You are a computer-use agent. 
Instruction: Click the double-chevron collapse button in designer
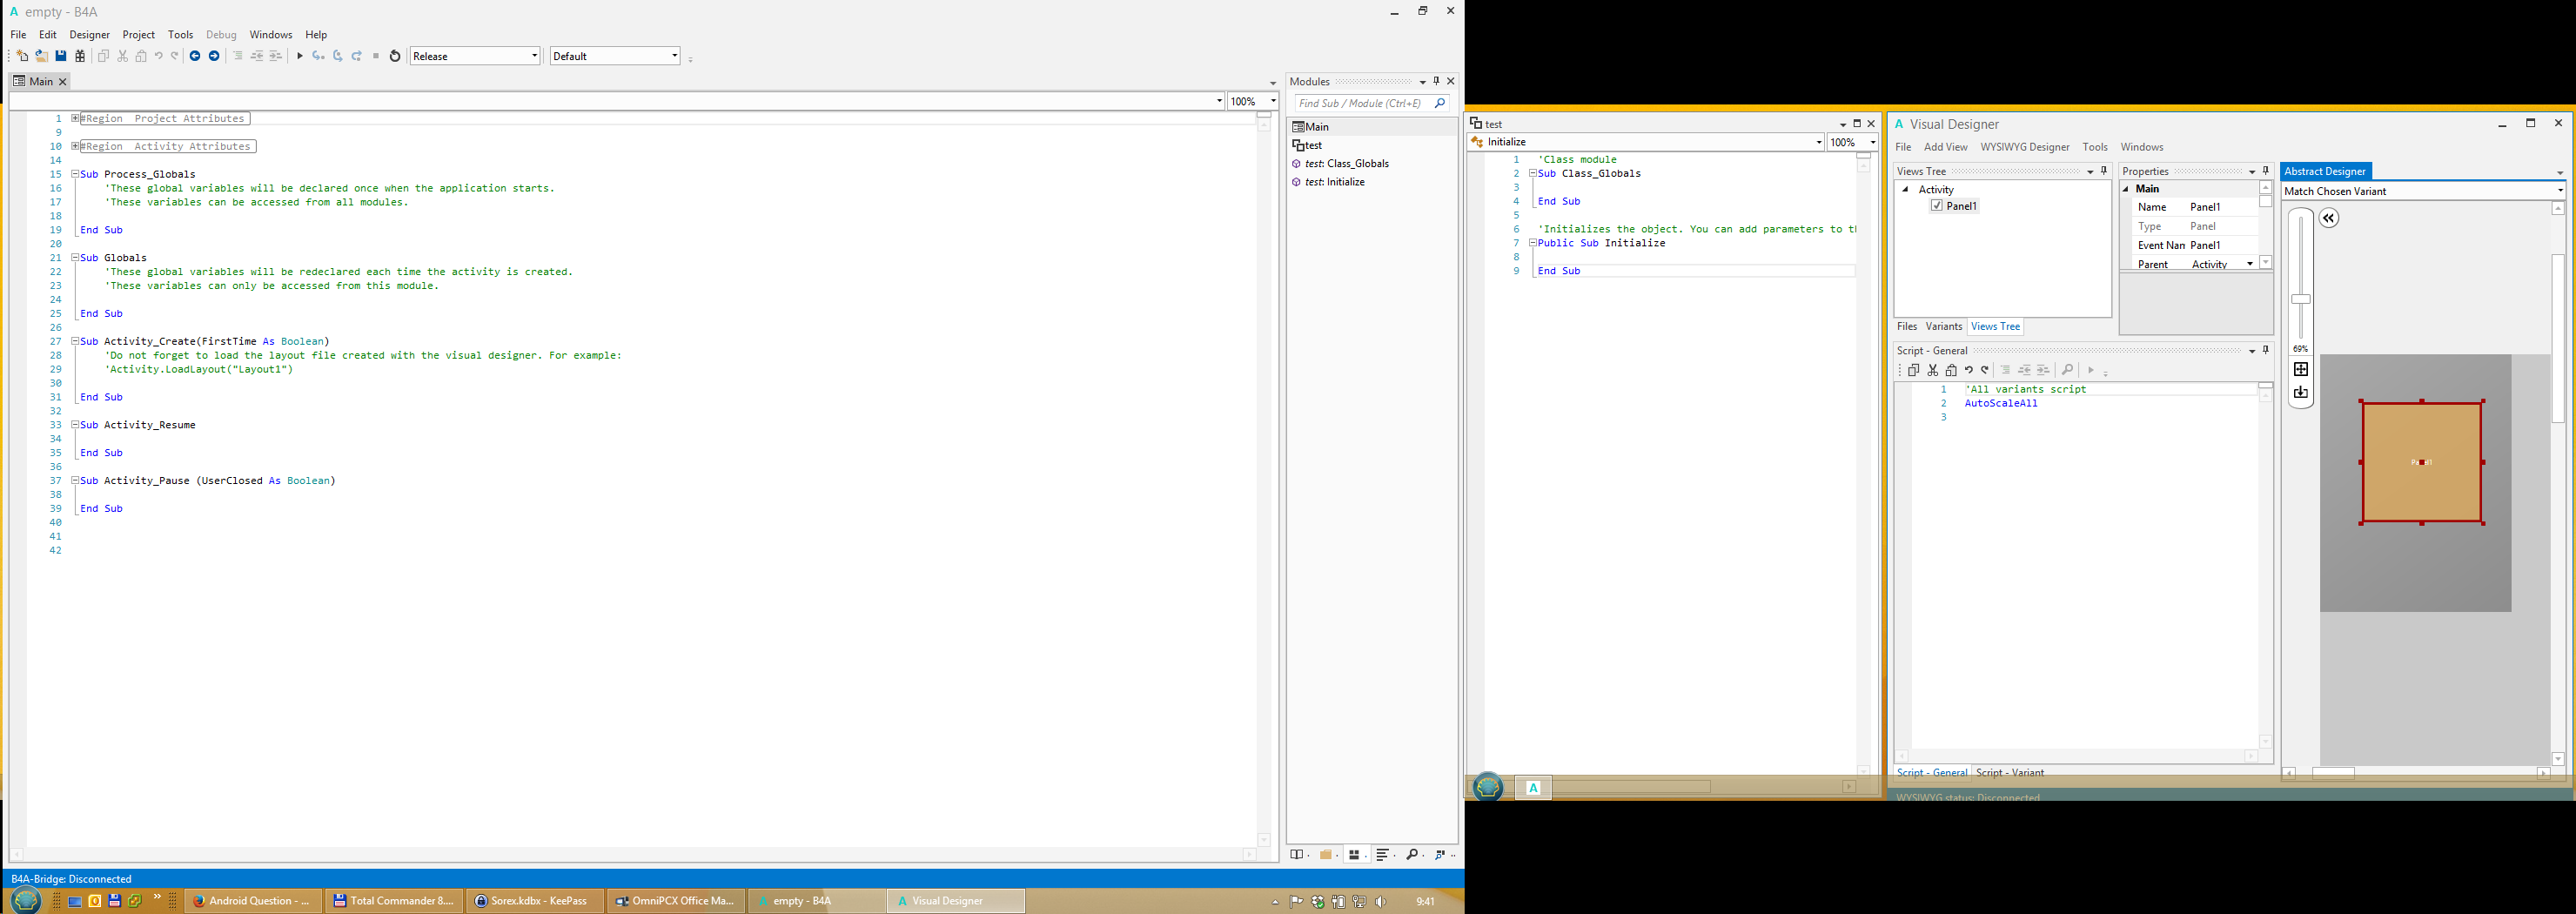tap(2329, 219)
